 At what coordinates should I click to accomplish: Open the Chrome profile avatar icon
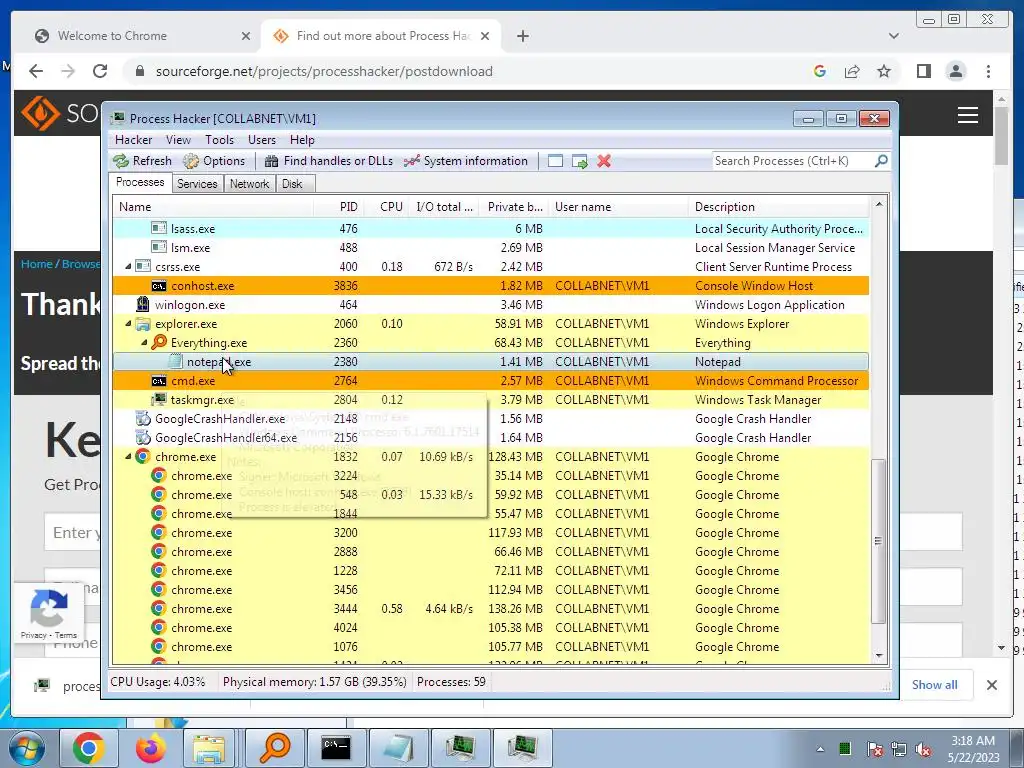(955, 71)
